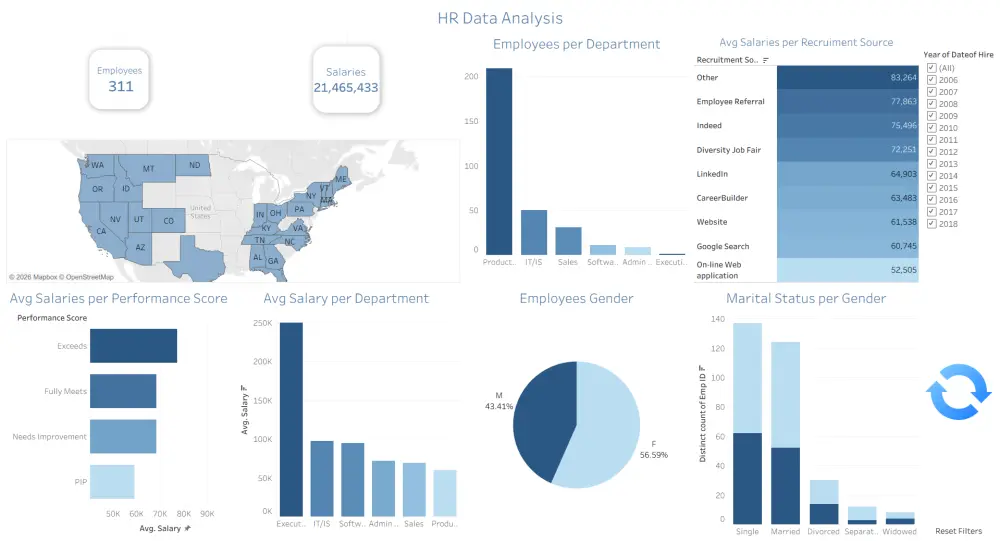The width and height of the screenshot is (1000, 541).
Task: Select the Other recruitment source row 83,264
Action: coord(806,77)
